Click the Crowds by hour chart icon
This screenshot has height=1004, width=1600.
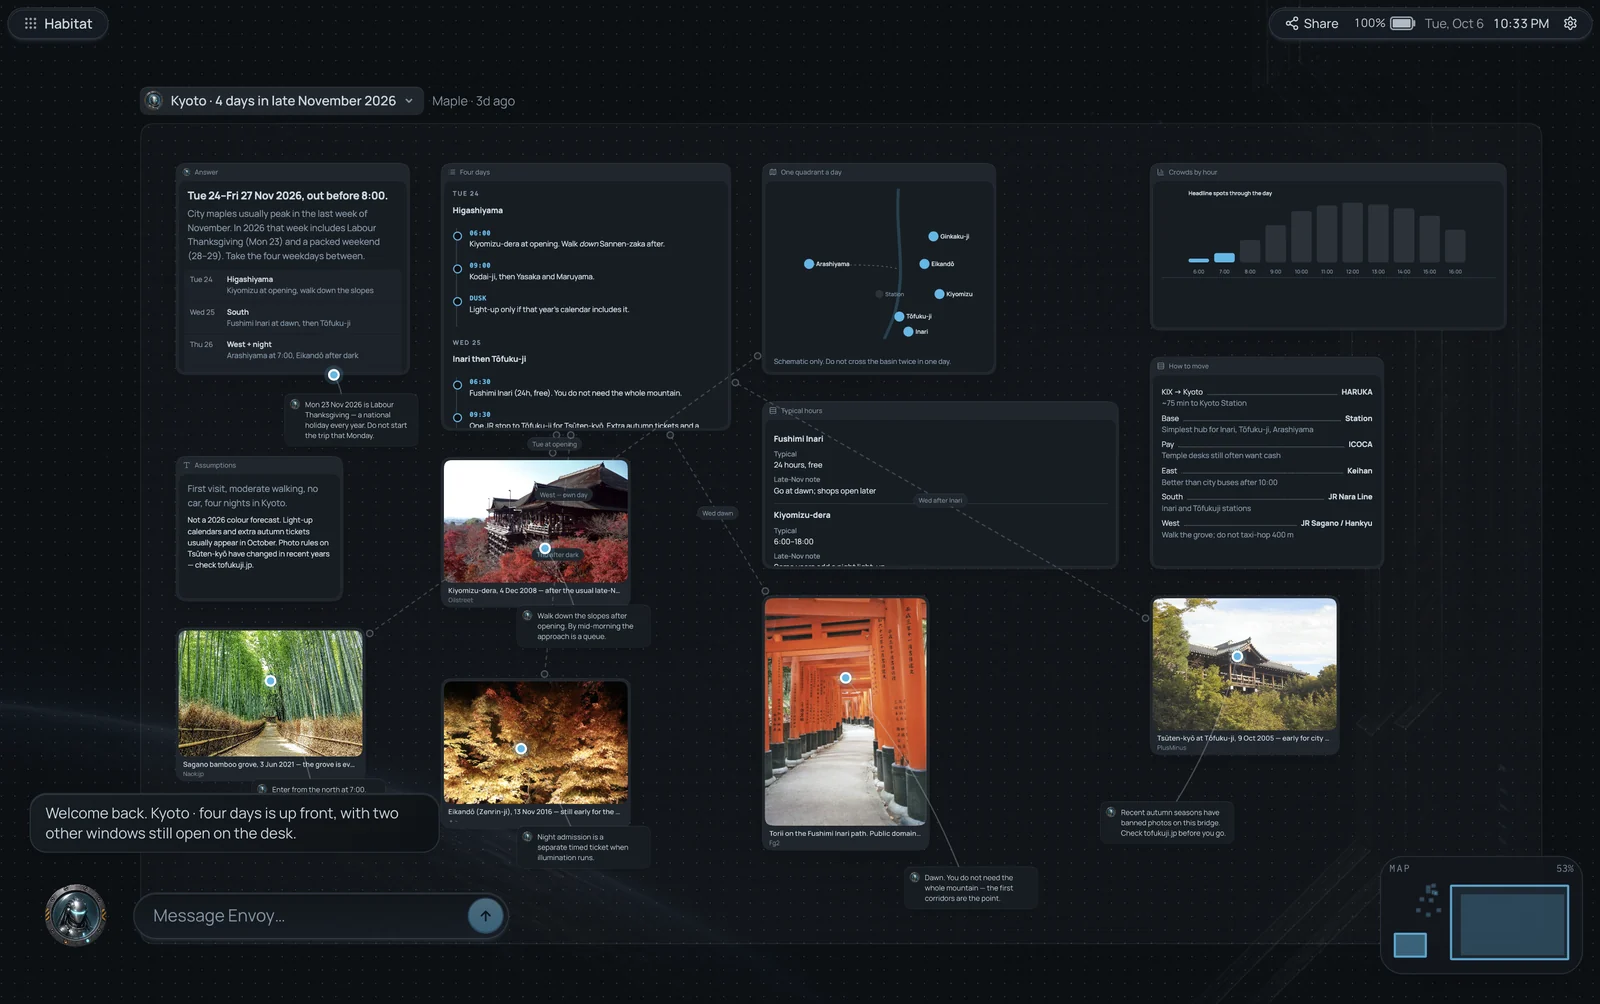point(1160,172)
